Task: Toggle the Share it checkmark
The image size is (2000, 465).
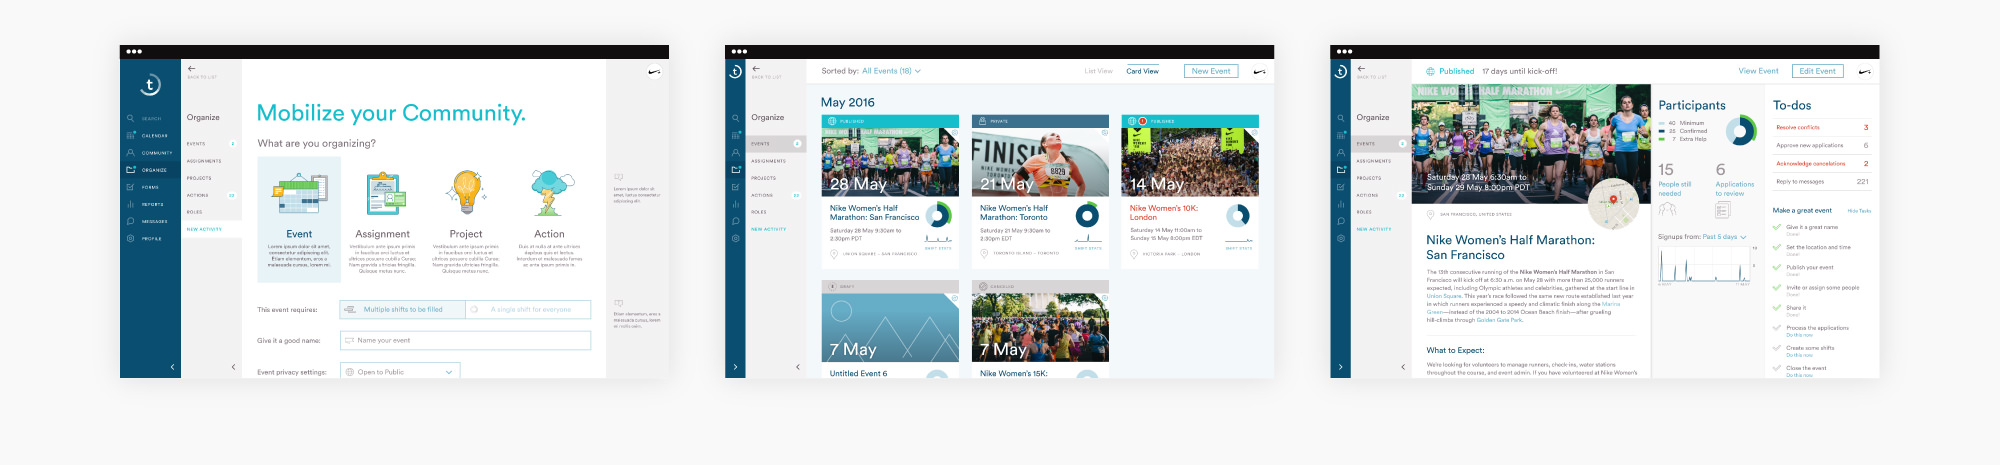Action: [x=1777, y=308]
